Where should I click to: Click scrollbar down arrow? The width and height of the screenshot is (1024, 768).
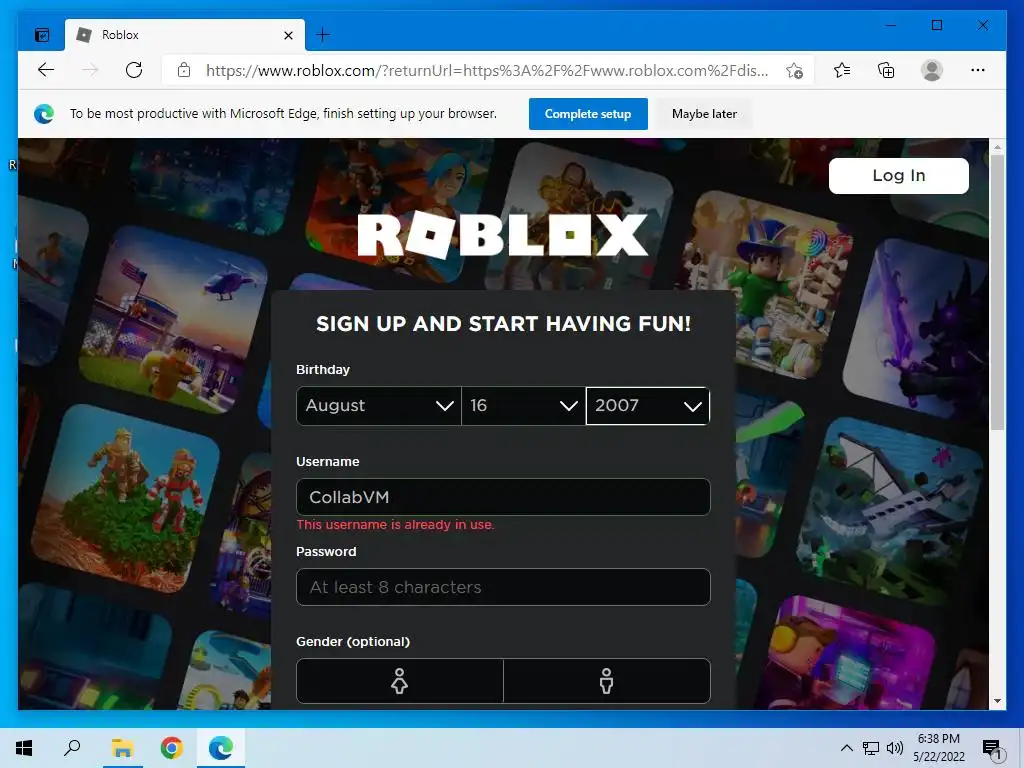pyautogui.click(x=997, y=701)
